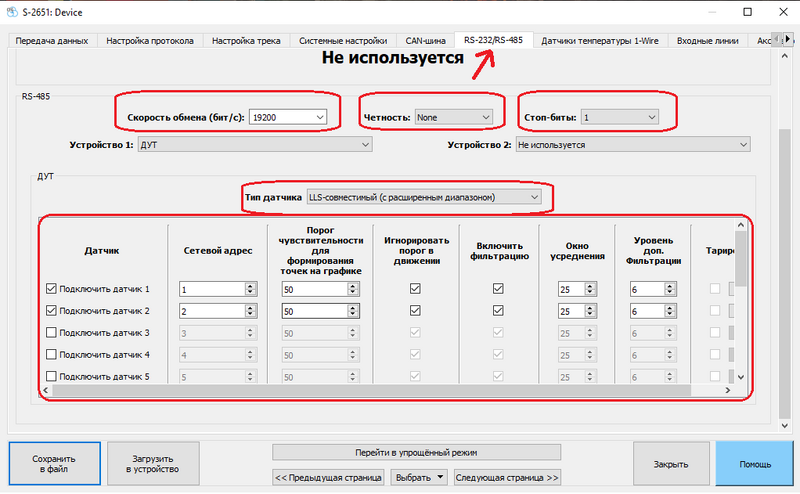Select the CAN-шина tab
The height and width of the screenshot is (494, 800).
(426, 41)
